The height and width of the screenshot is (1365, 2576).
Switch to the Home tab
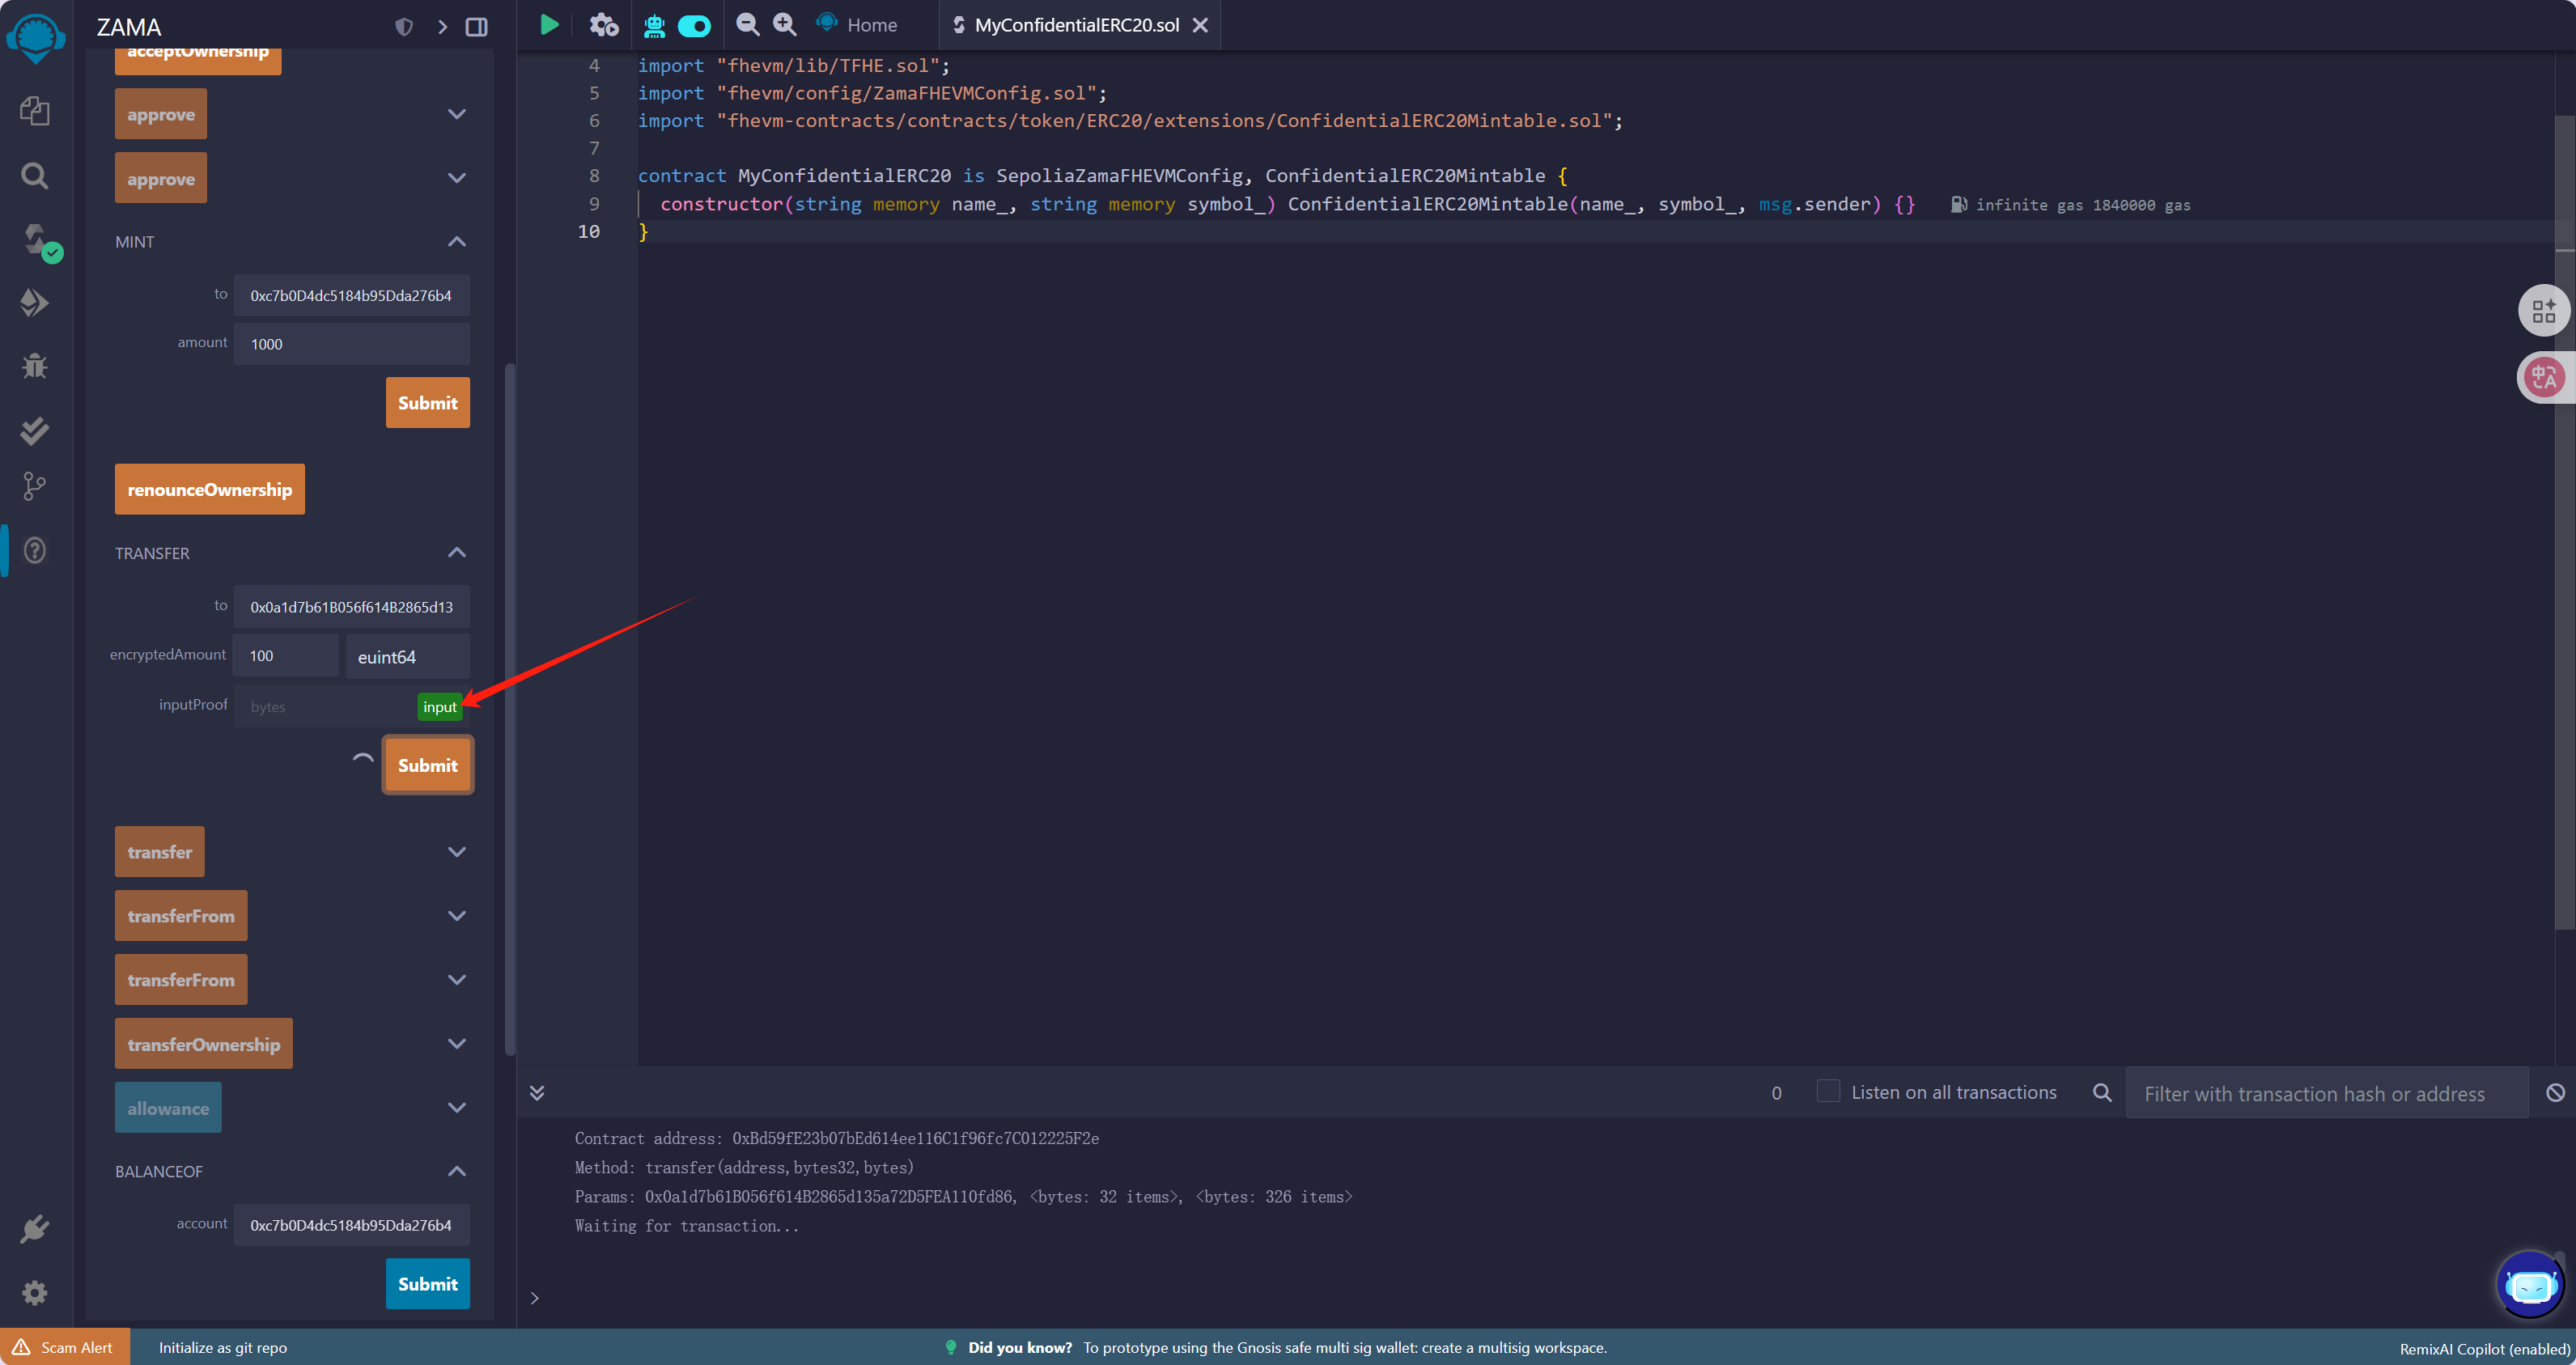(857, 25)
